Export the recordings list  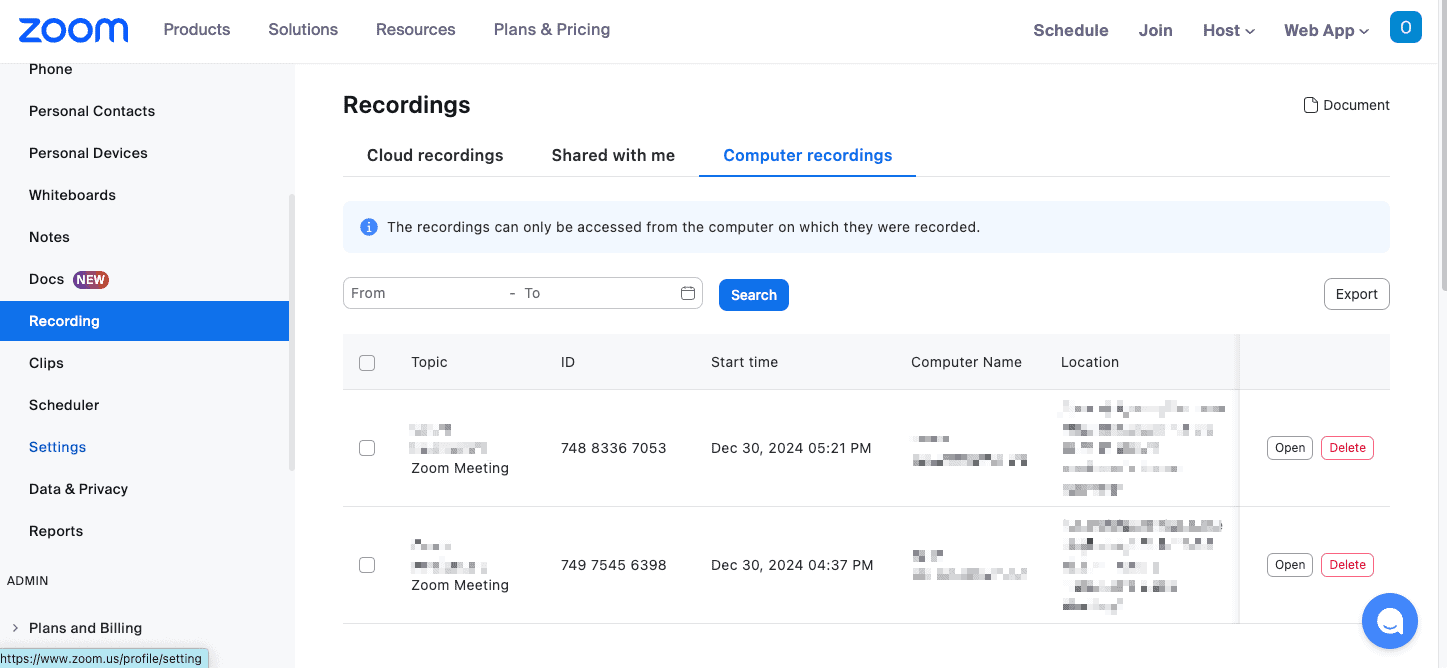1356,293
